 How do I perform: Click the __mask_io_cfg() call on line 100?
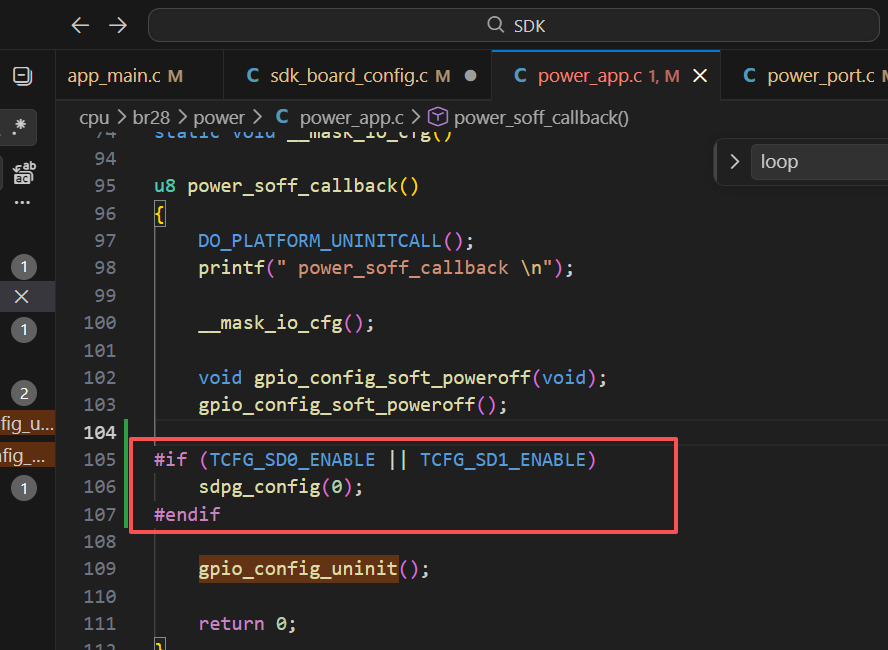point(286,323)
